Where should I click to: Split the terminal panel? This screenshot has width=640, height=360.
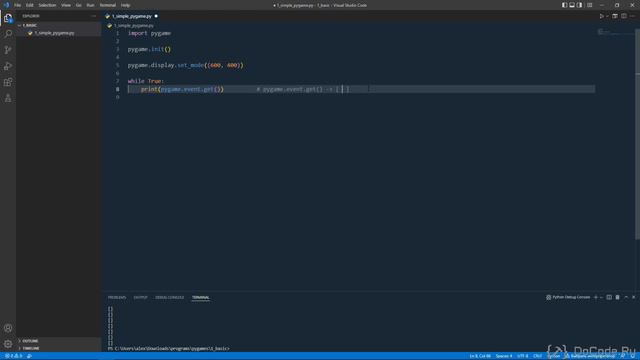click(x=609, y=297)
